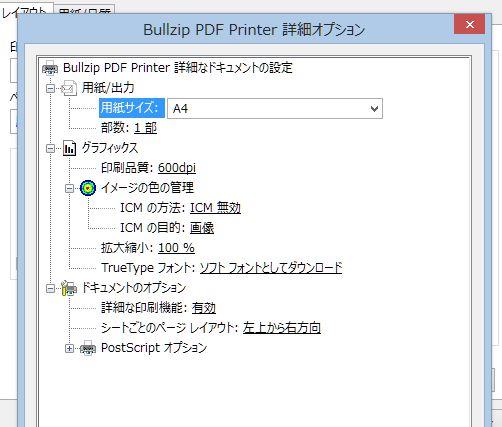This screenshot has height=427, width=502.
Task: Click the printer icon beside document settings root
Action: coord(50,68)
